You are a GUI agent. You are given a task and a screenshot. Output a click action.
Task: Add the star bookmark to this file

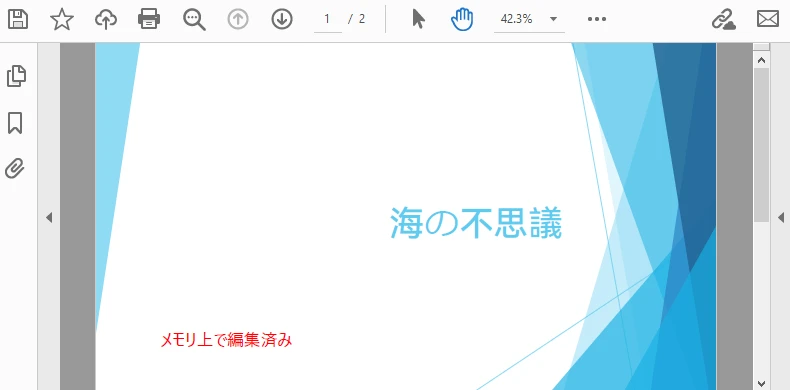tap(62, 20)
